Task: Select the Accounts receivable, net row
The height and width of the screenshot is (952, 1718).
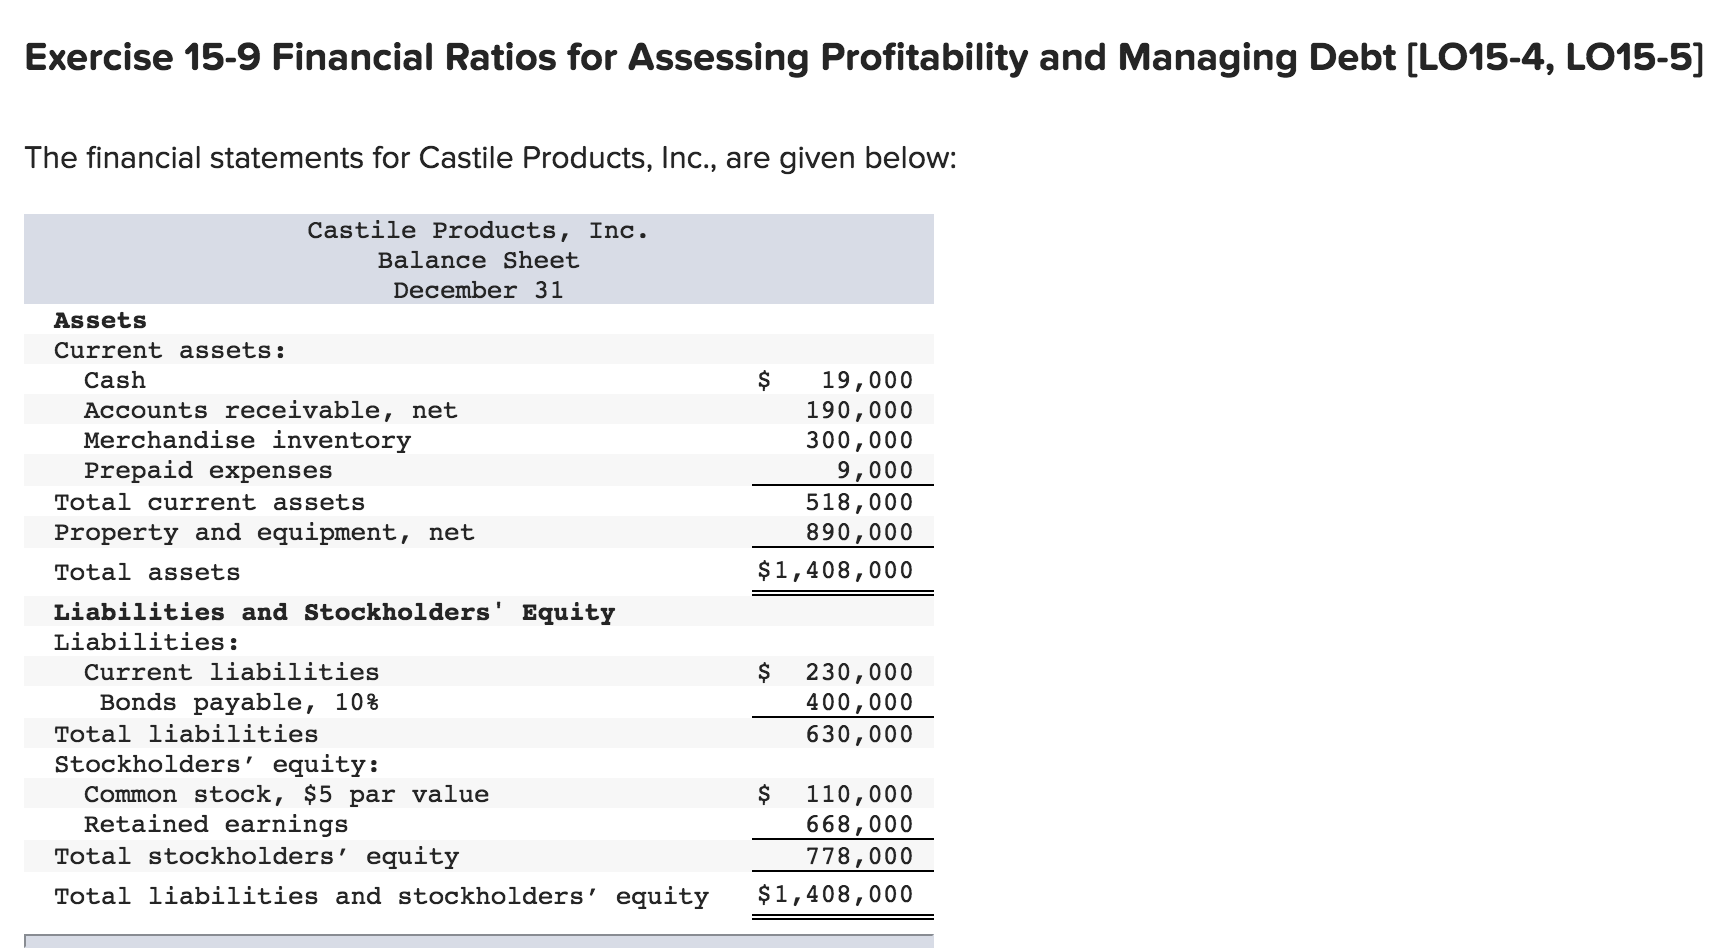Action: [271, 410]
